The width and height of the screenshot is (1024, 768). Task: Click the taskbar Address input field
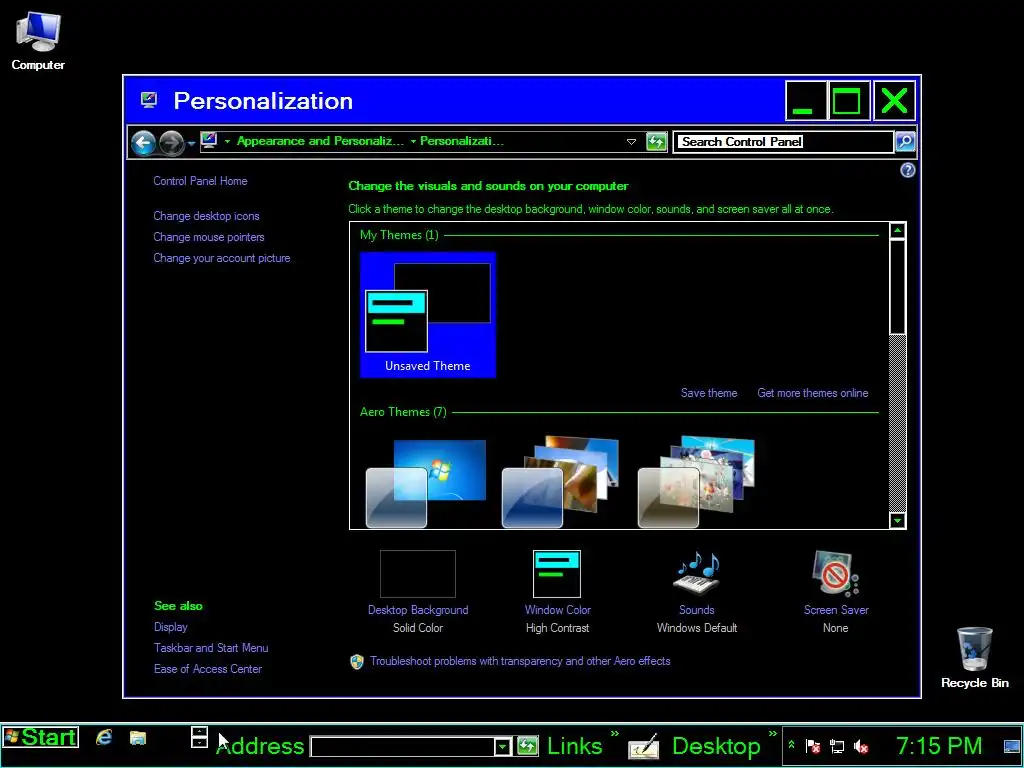[x=403, y=746]
